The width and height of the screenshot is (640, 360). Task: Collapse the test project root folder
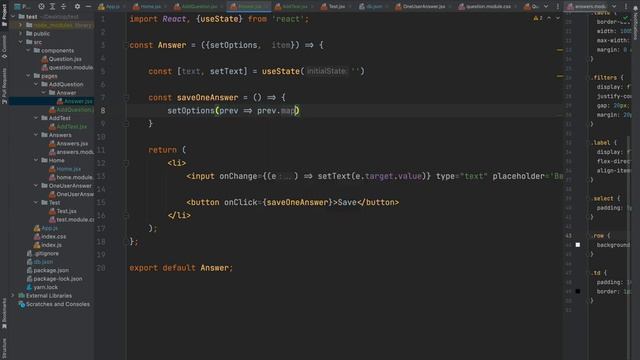point(13,17)
